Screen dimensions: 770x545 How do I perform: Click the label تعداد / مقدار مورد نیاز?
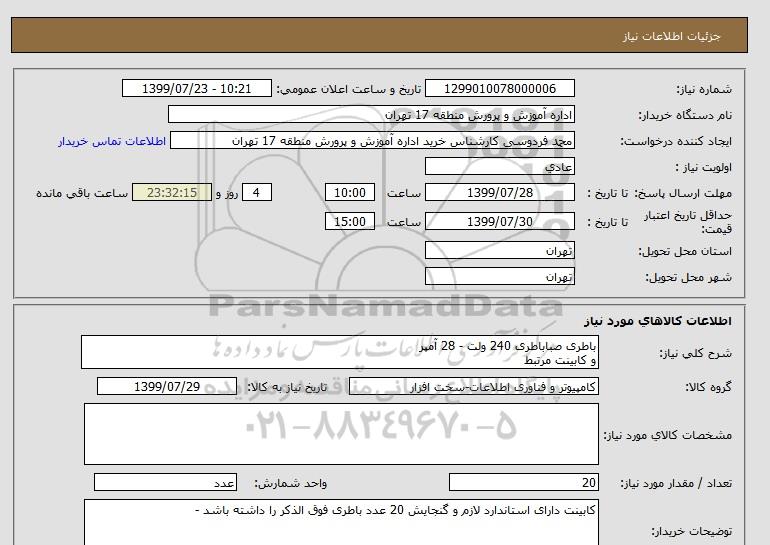point(676,484)
